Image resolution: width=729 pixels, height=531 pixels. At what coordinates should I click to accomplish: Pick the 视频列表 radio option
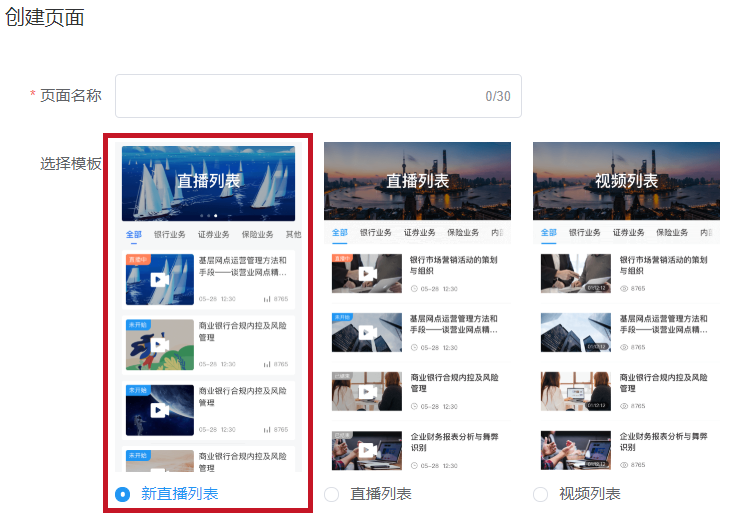pos(541,494)
